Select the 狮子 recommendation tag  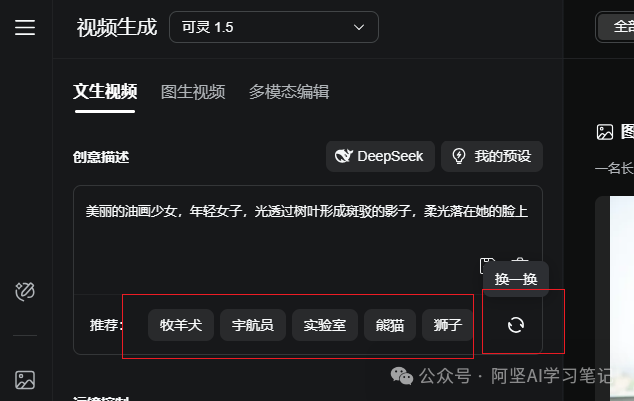pos(448,325)
